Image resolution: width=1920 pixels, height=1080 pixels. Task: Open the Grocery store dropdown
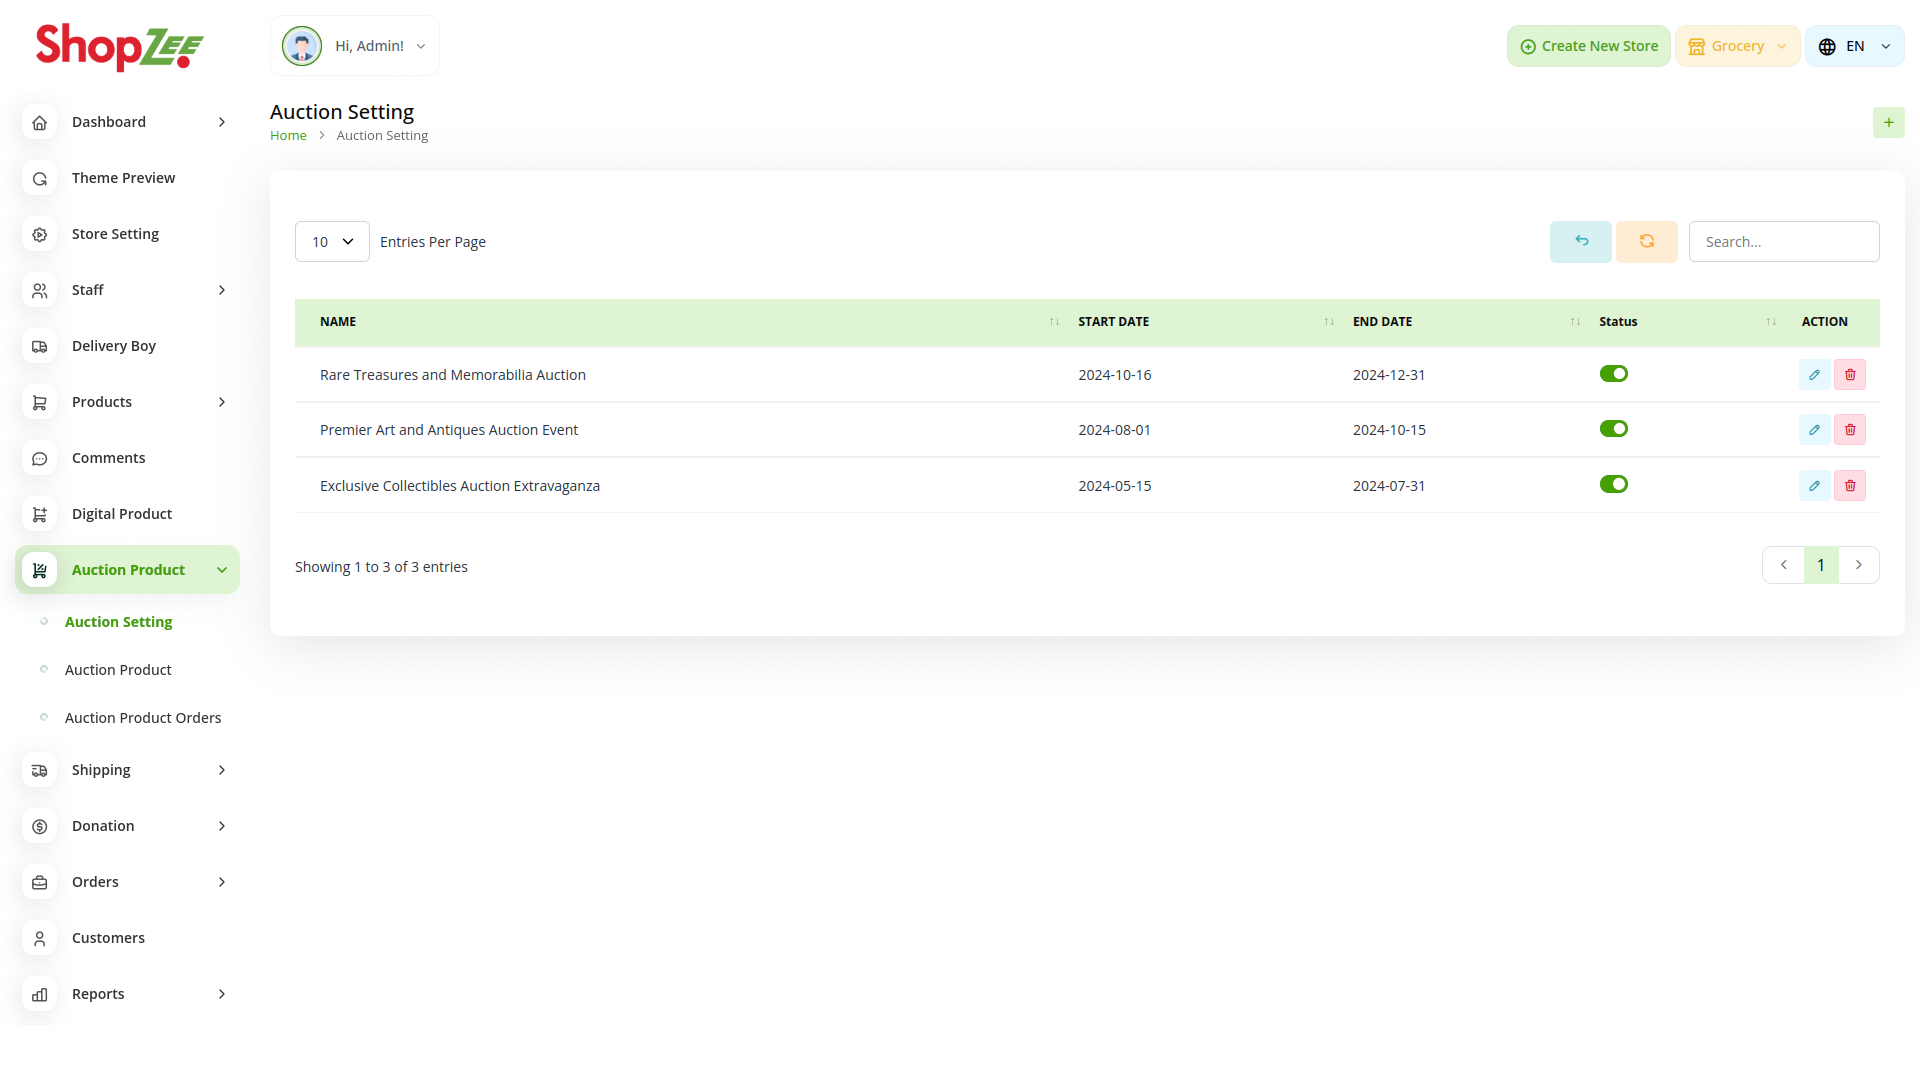coord(1737,46)
